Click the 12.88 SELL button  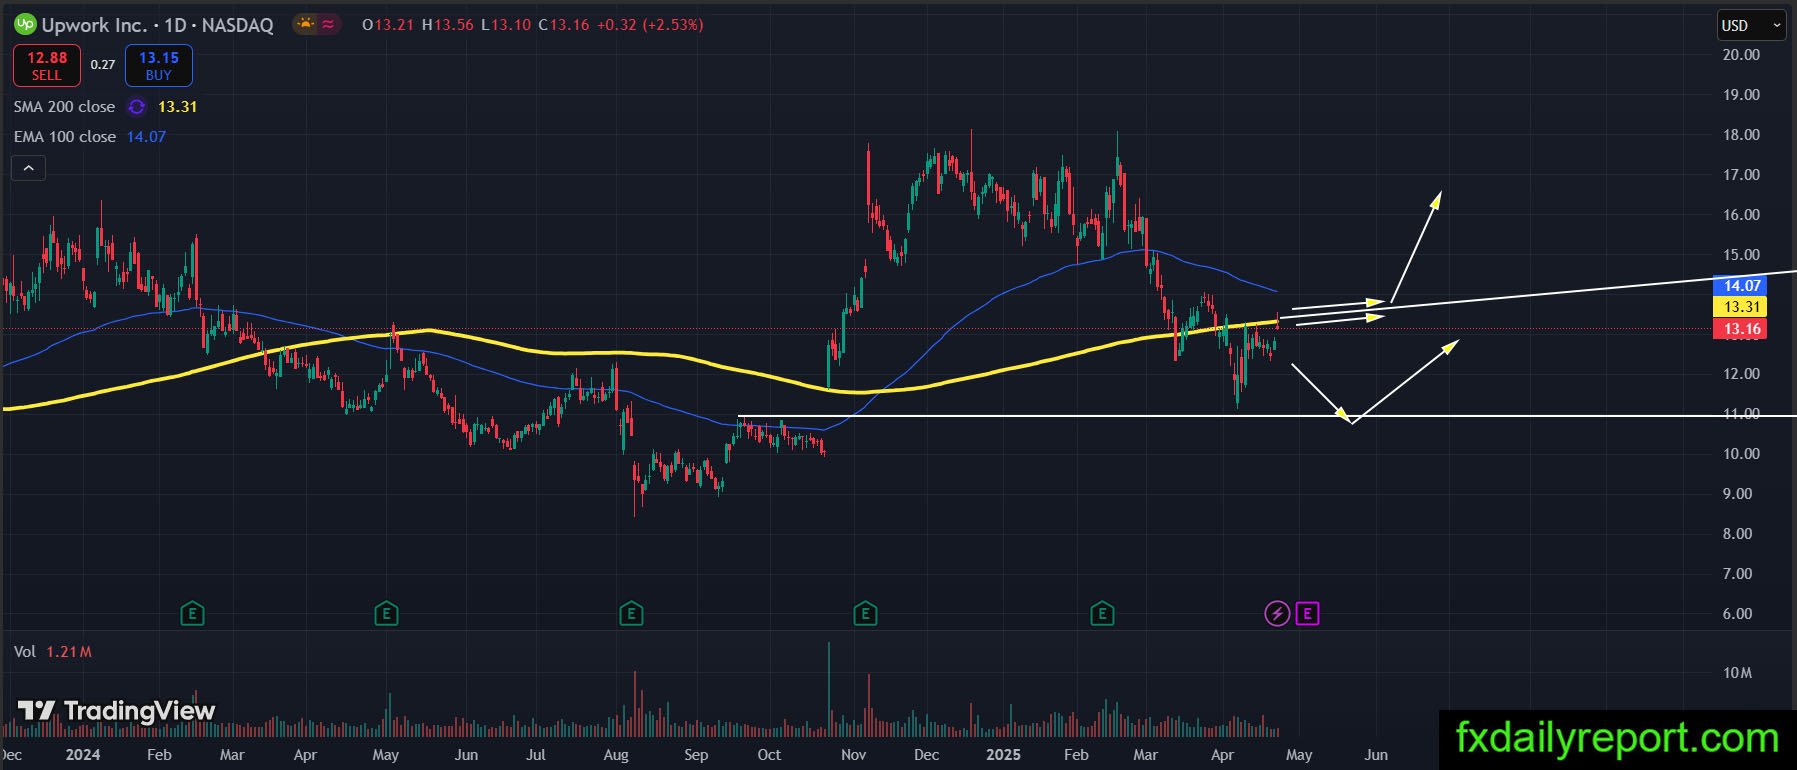(x=47, y=66)
